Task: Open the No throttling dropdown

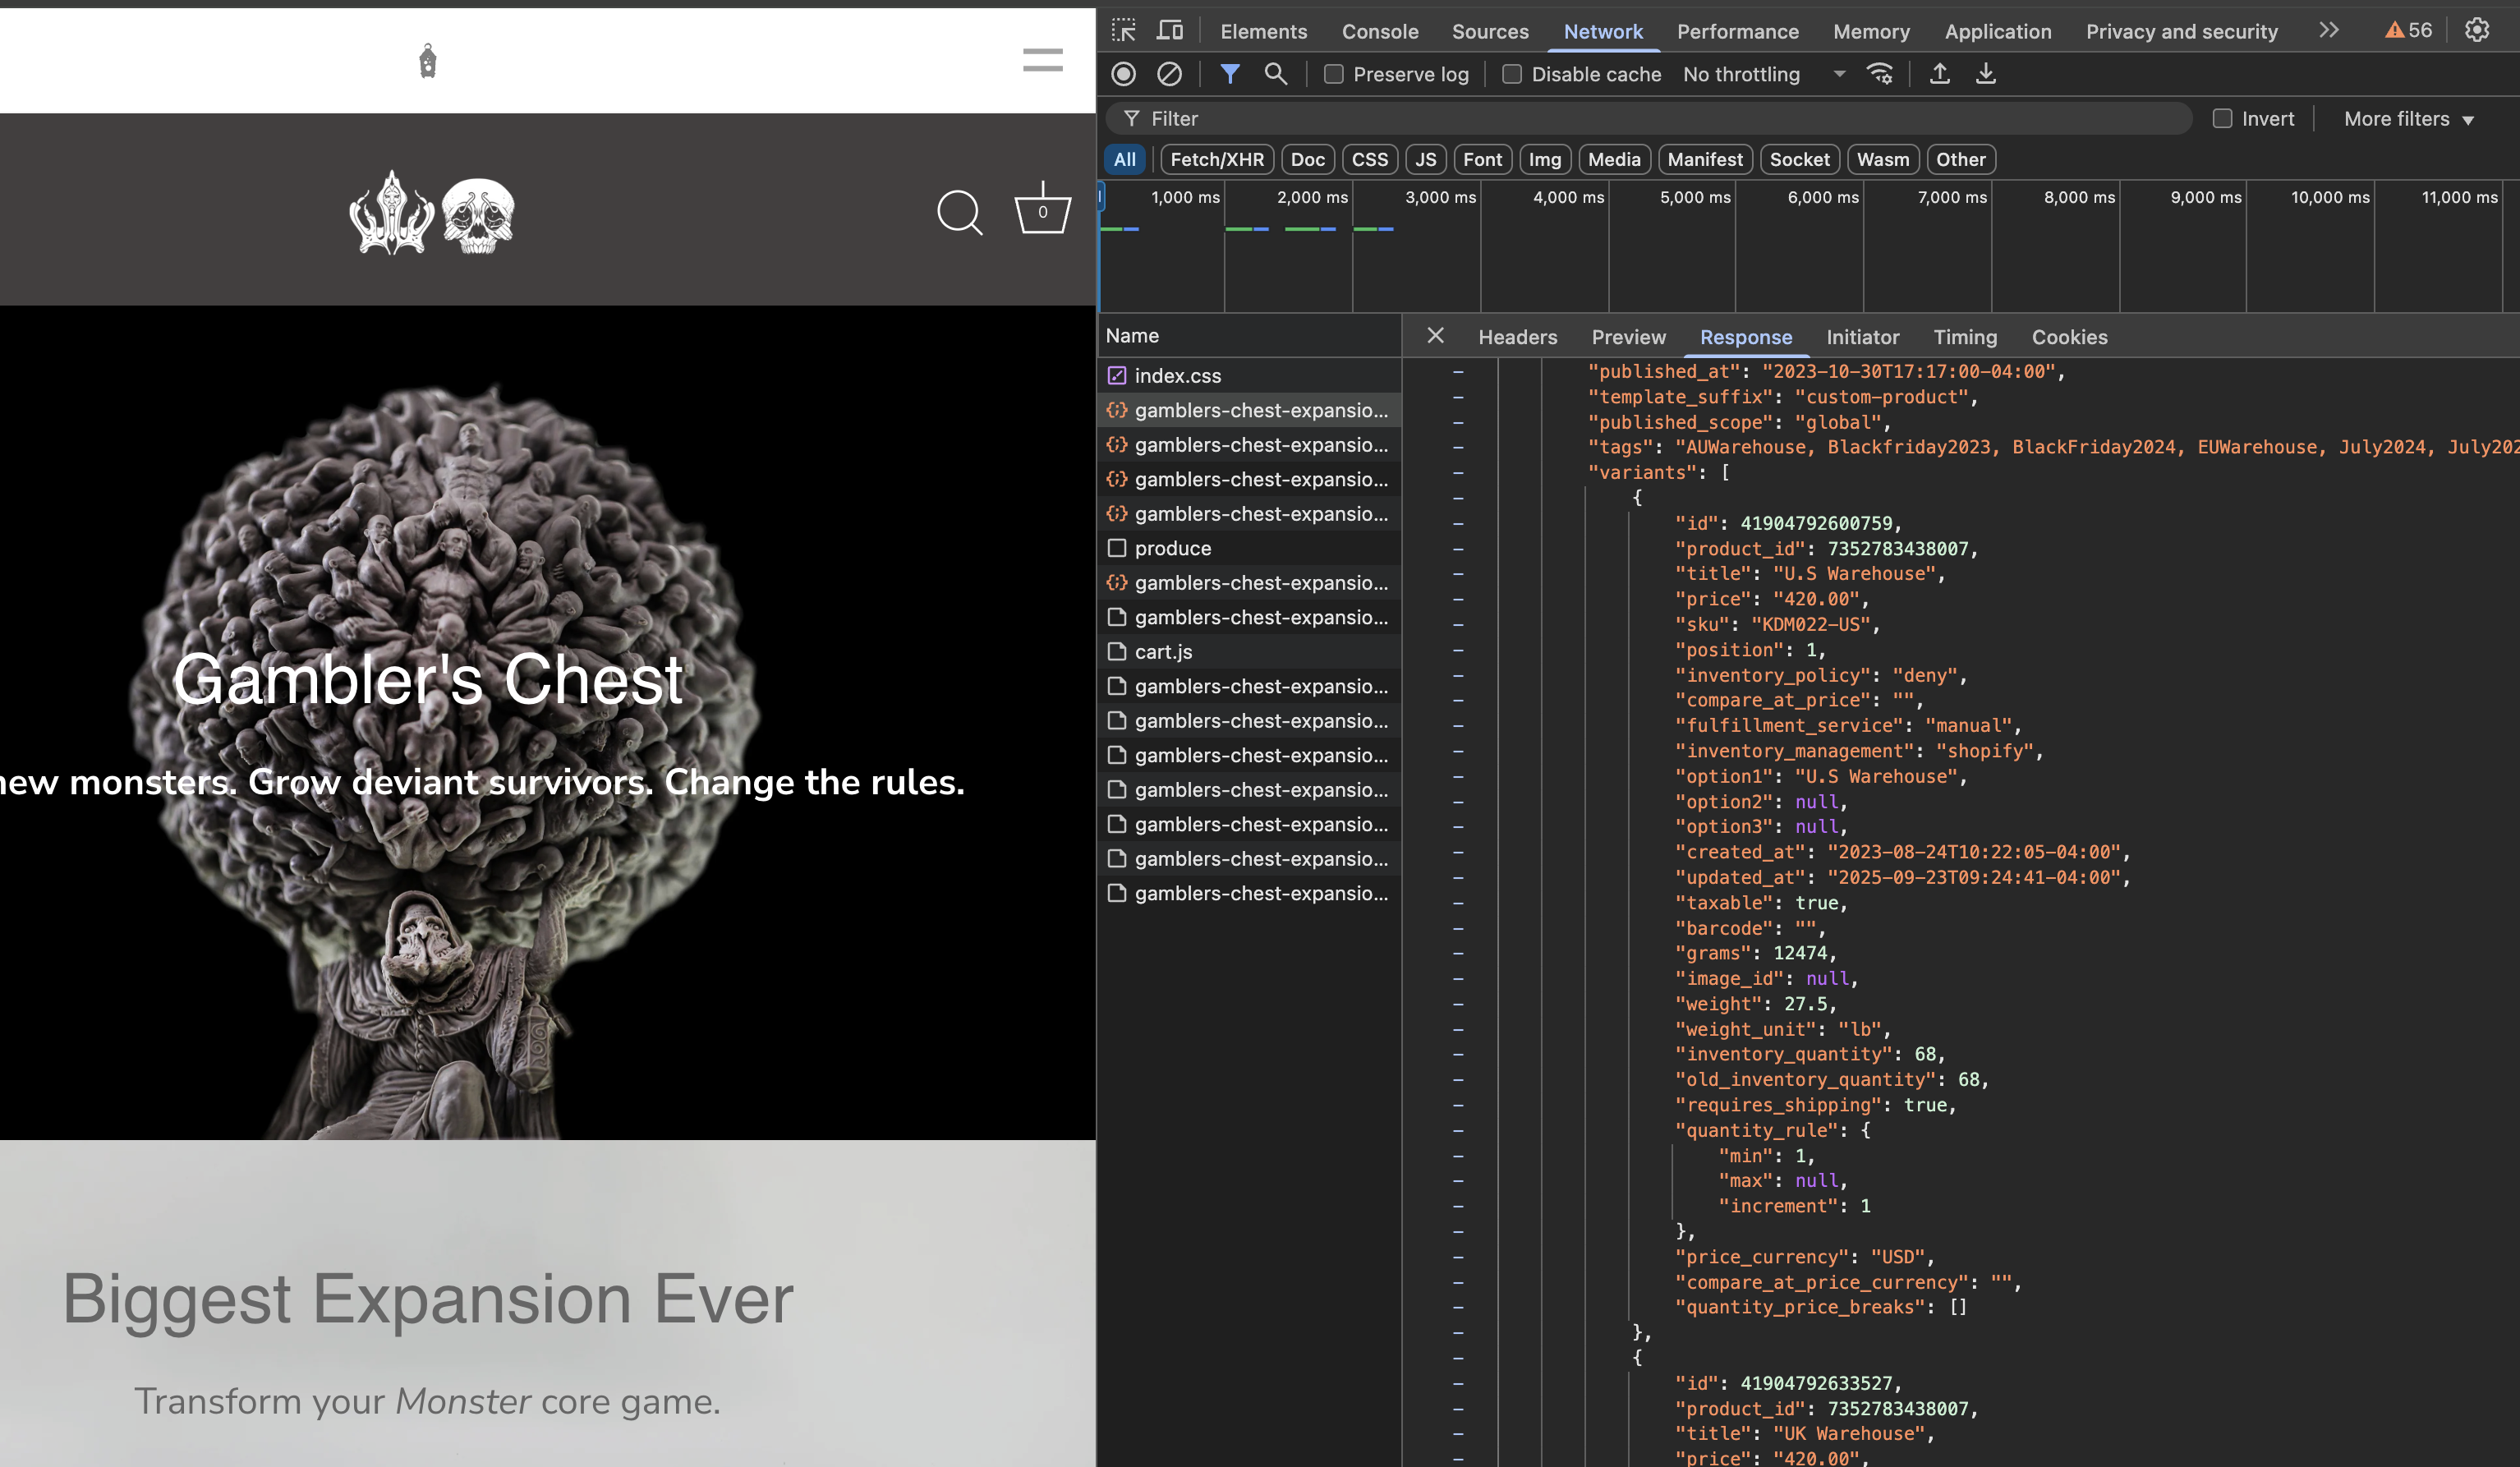Action: point(1763,74)
